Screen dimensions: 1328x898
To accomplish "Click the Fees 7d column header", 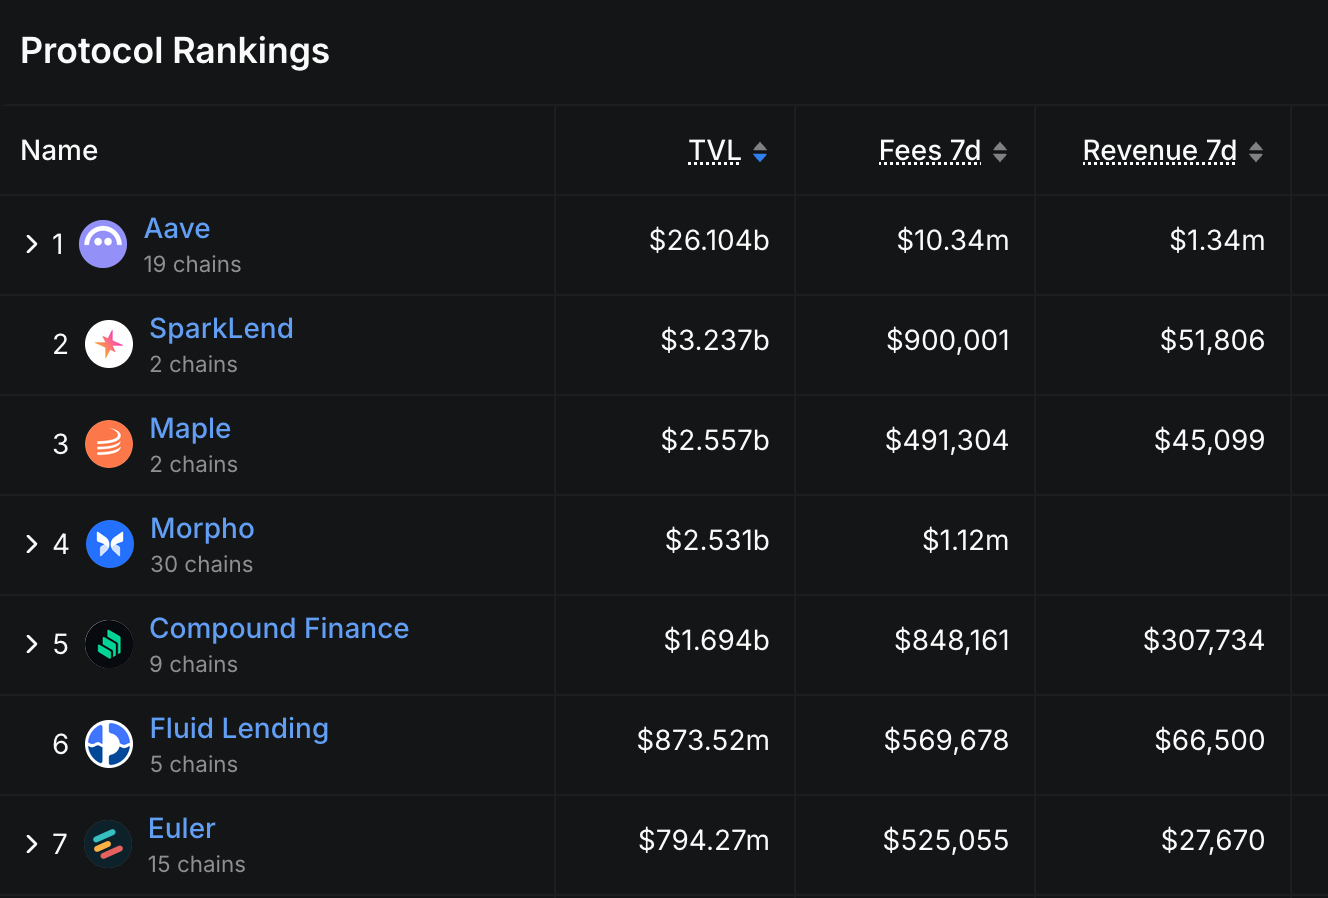I will pyautogui.click(x=930, y=151).
